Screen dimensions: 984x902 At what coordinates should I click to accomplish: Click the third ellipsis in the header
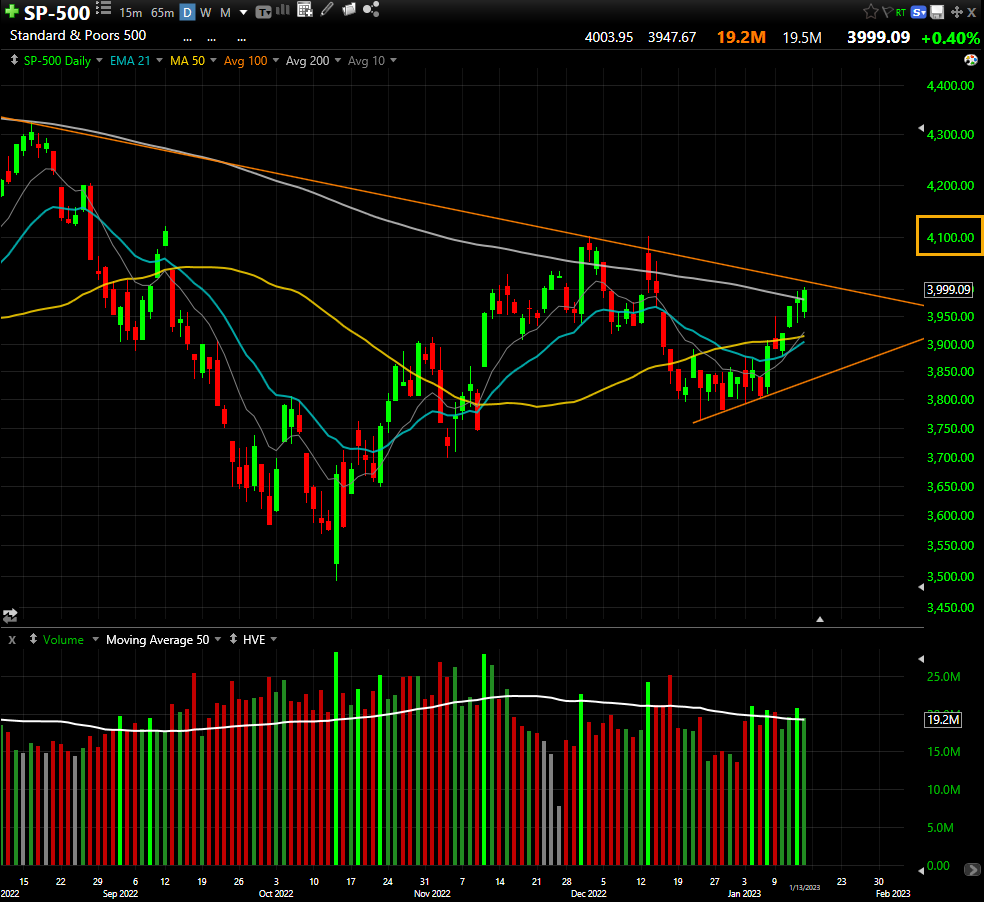tap(242, 40)
